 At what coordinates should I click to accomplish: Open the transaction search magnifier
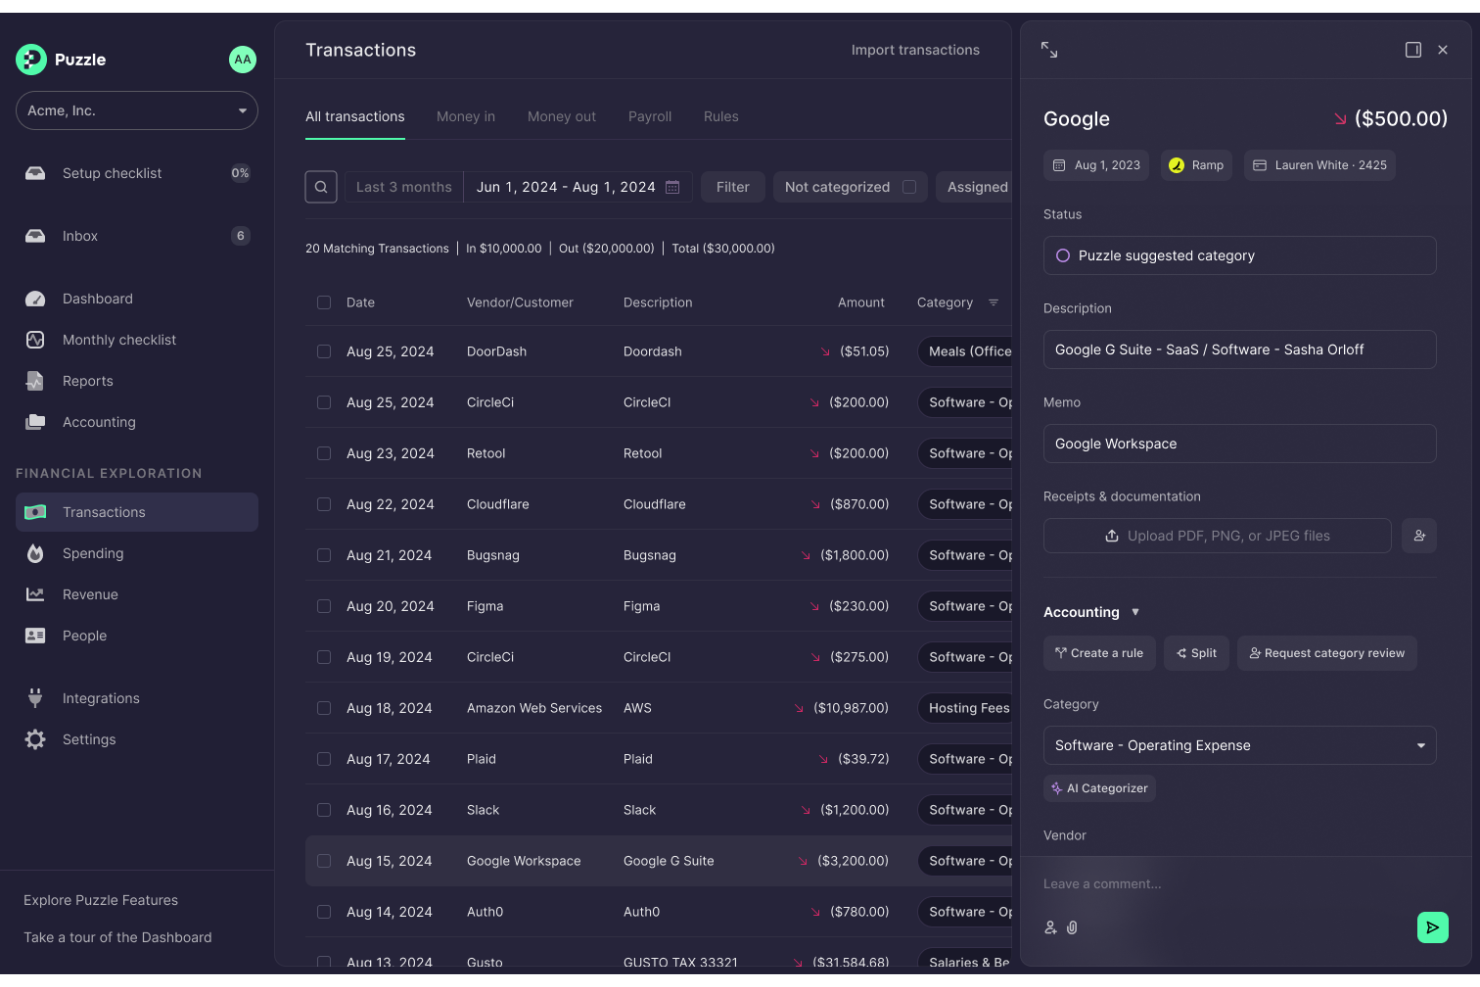(x=321, y=187)
